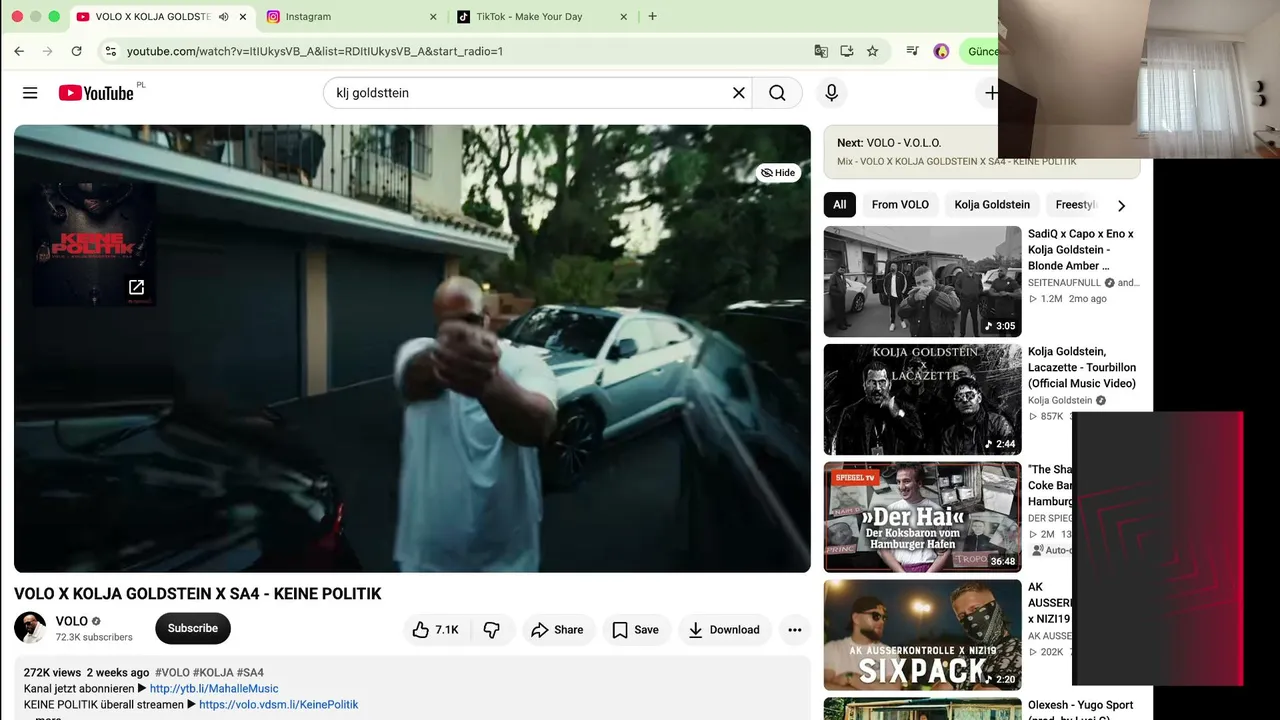The width and height of the screenshot is (1280, 720).
Task: Show more filter chips with the chevron
Action: pyautogui.click(x=1121, y=205)
